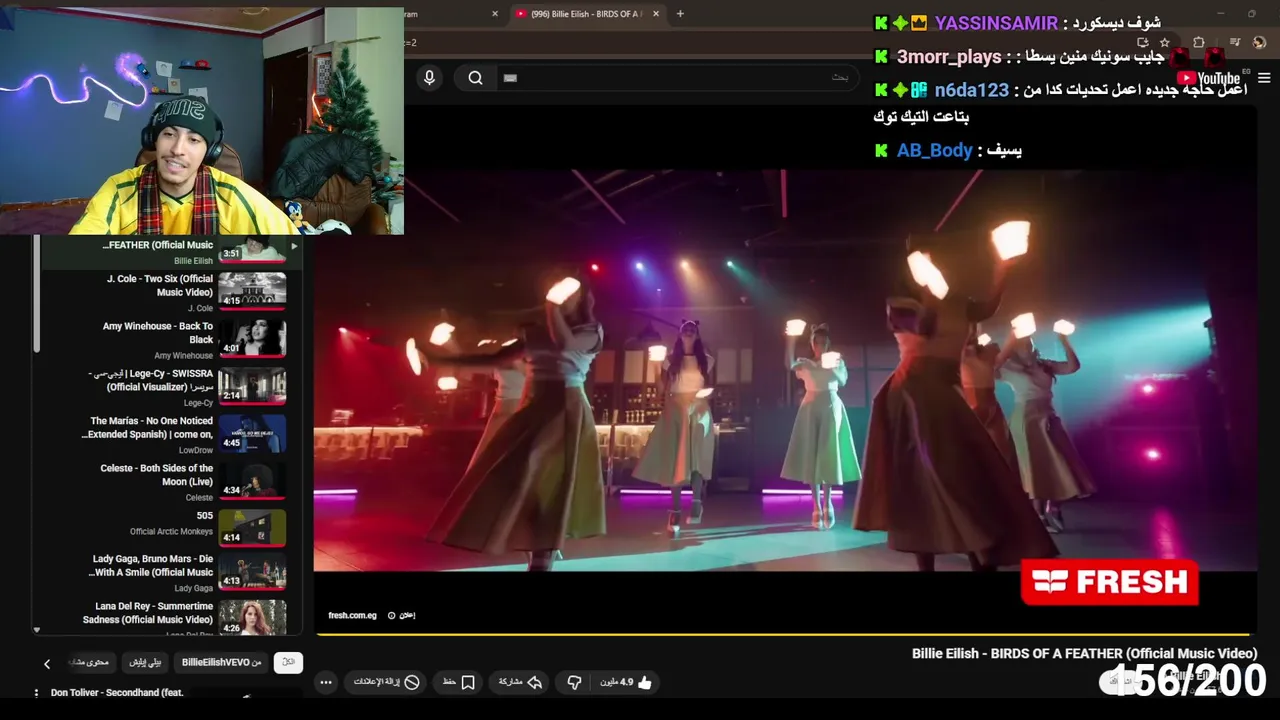Open Lana Del Rey Summertime Sadness thumbnail

pos(252,617)
